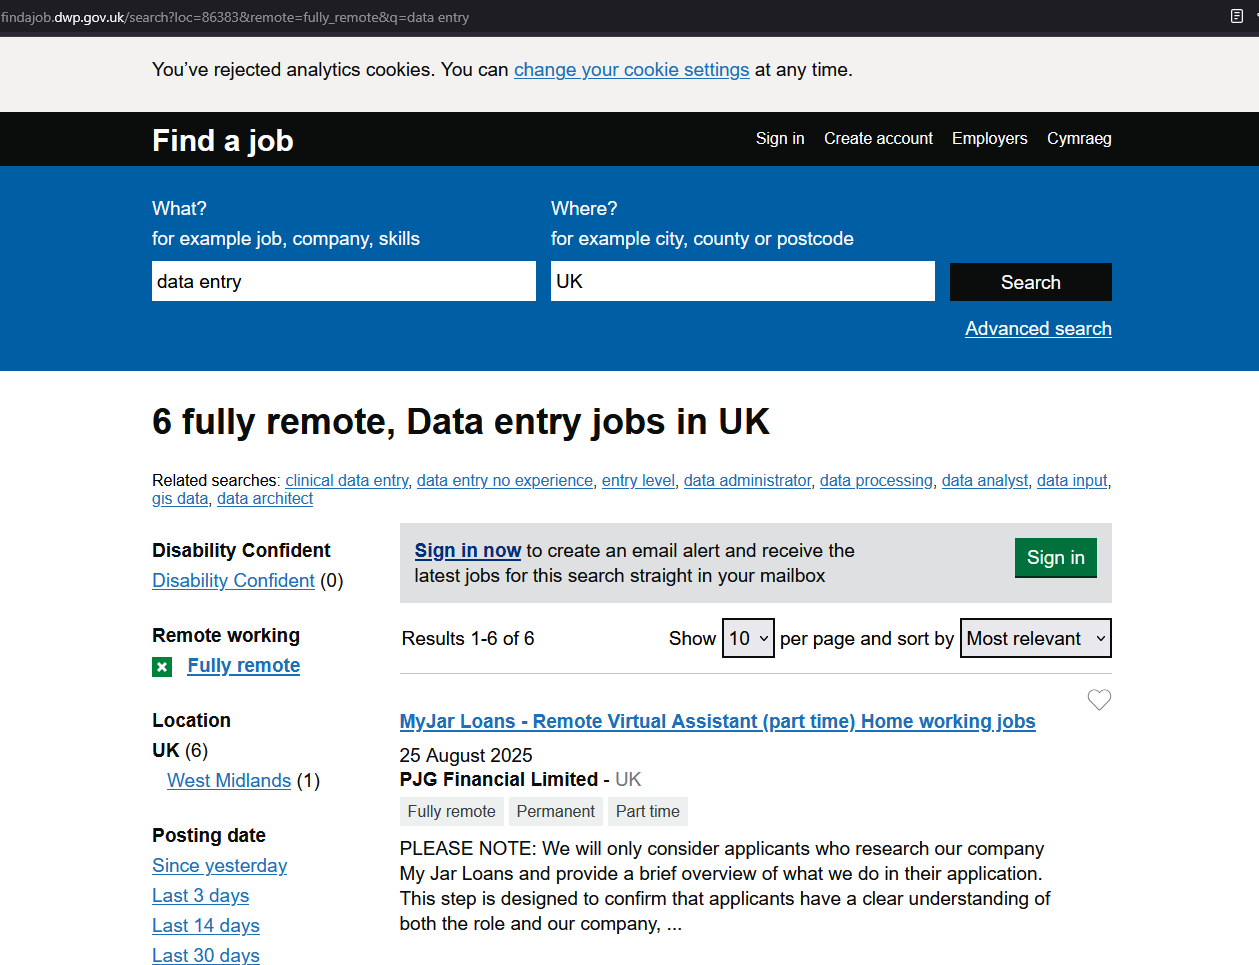Open the reader view icon in address bar
Image resolution: width=1259 pixels, height=965 pixels.
[x=1236, y=16]
